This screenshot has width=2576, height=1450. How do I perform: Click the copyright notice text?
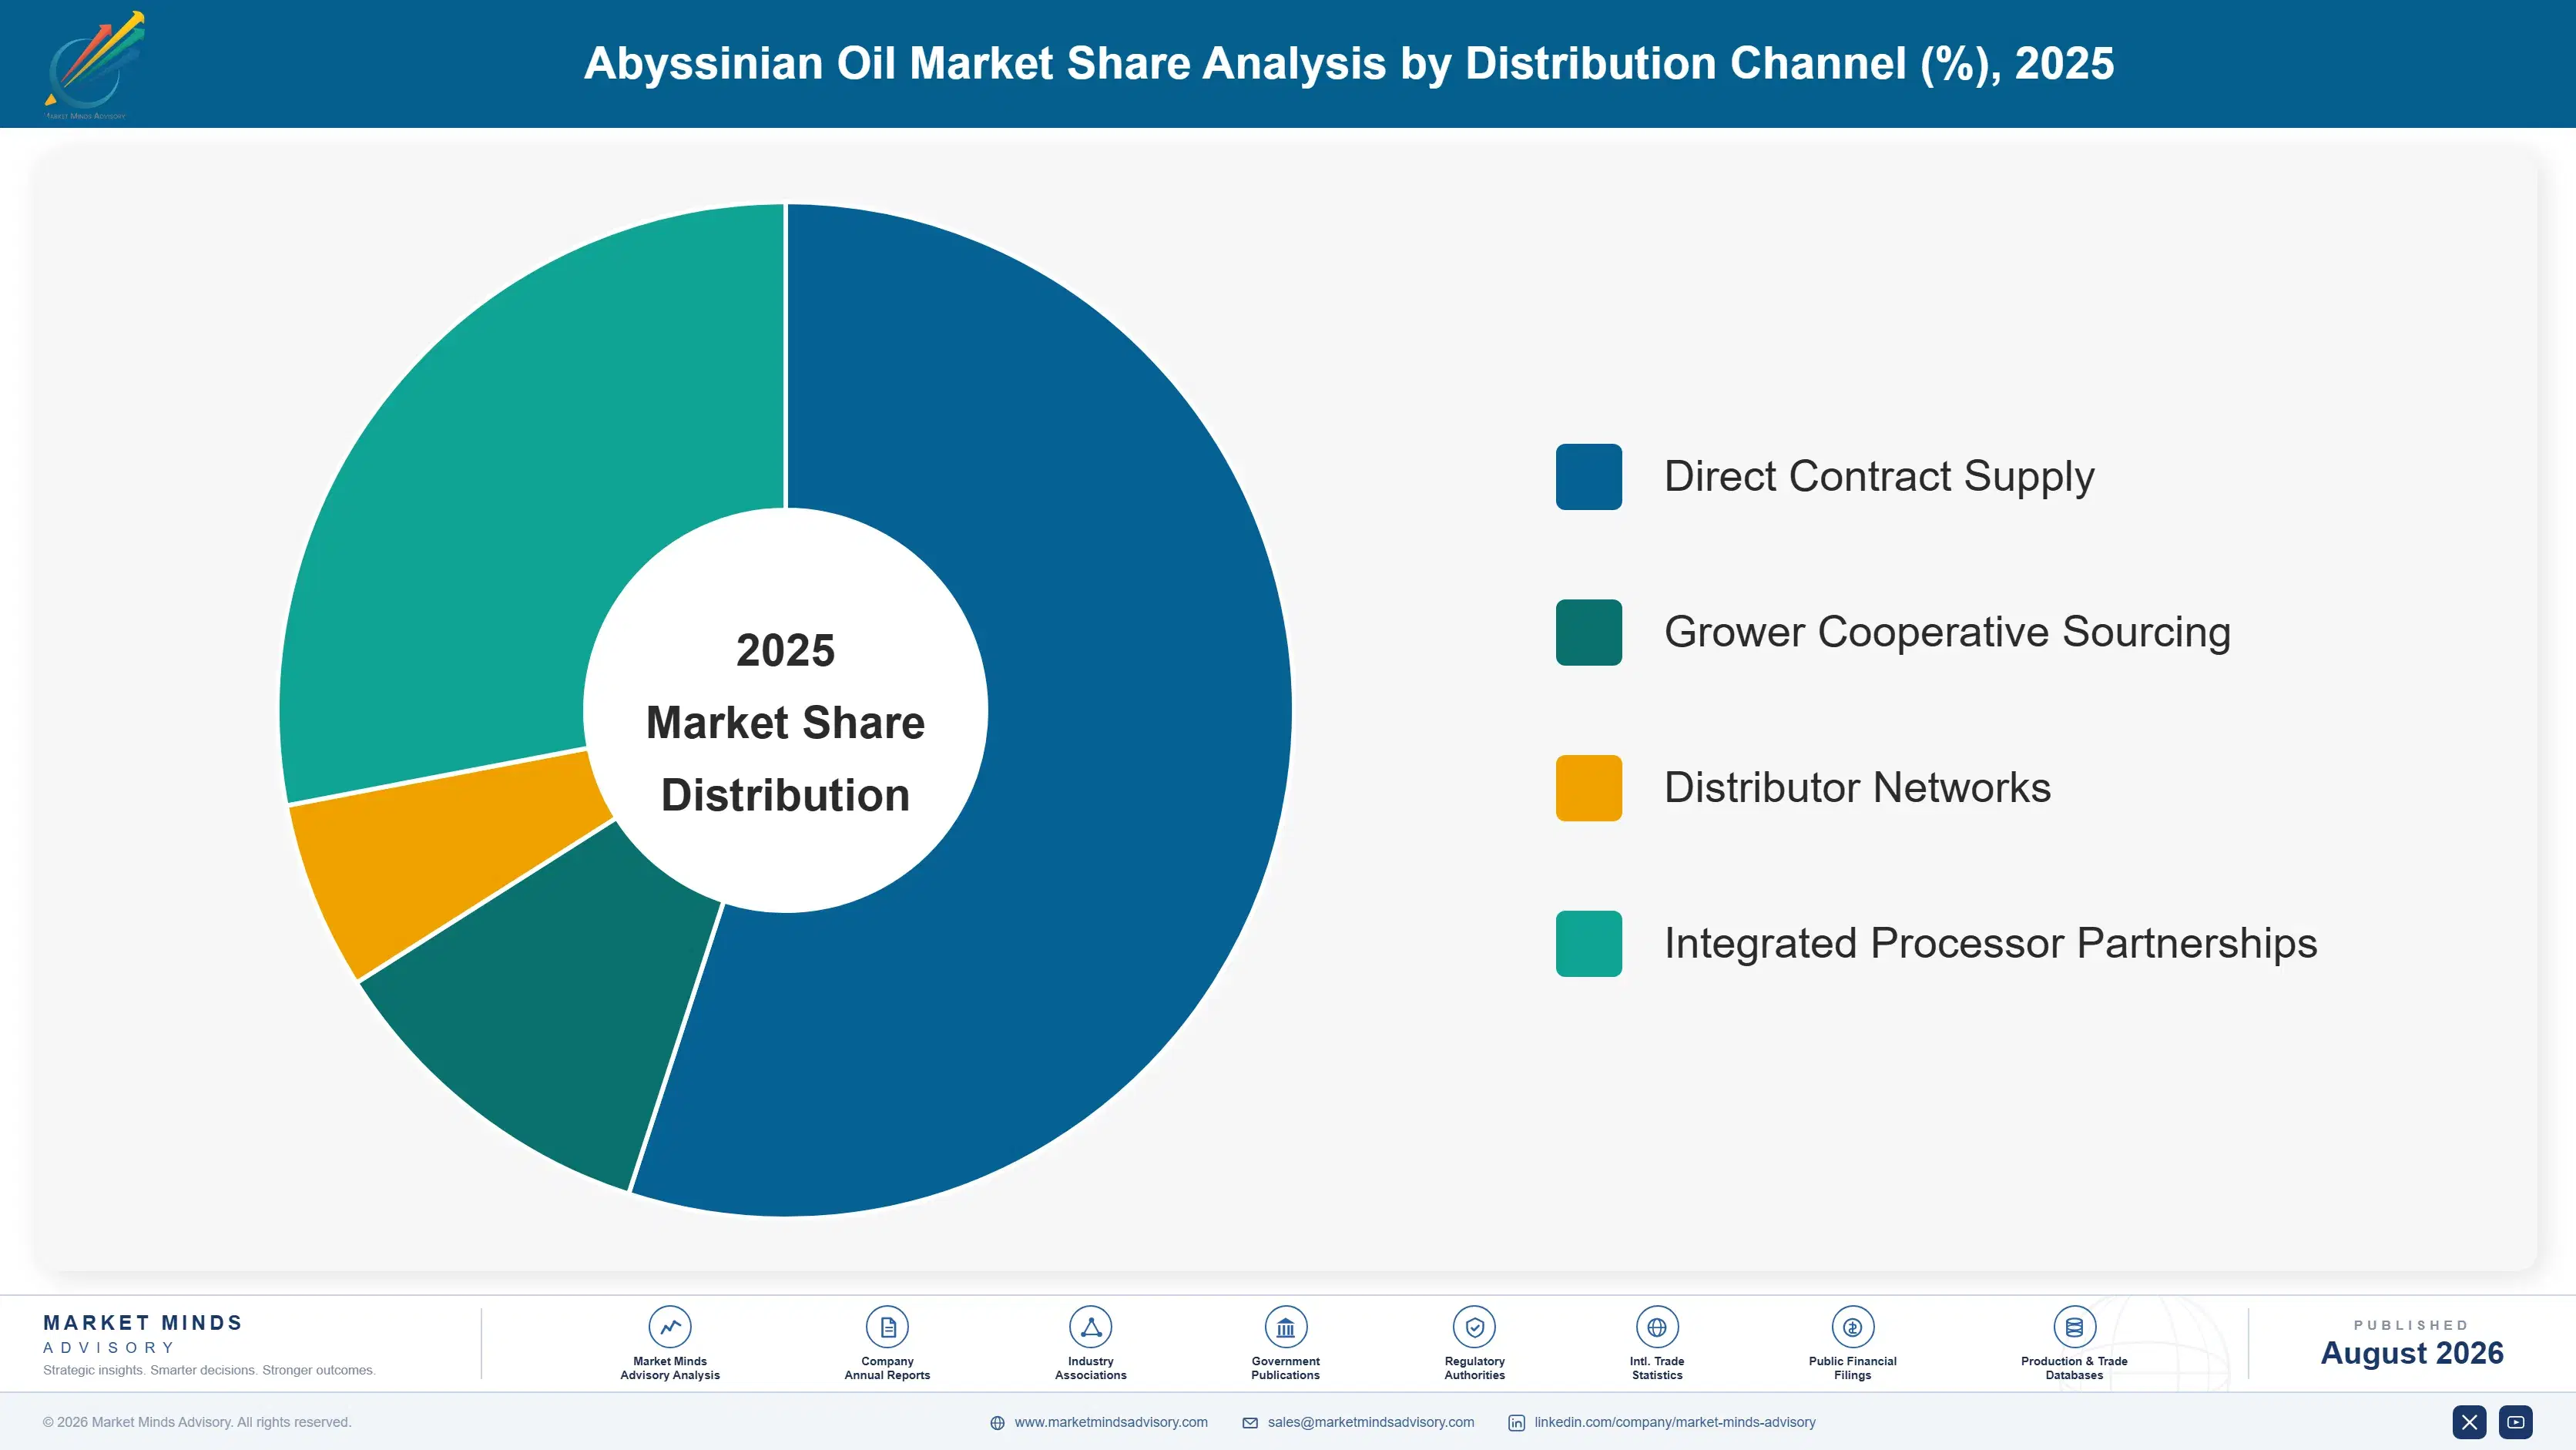click(197, 1422)
